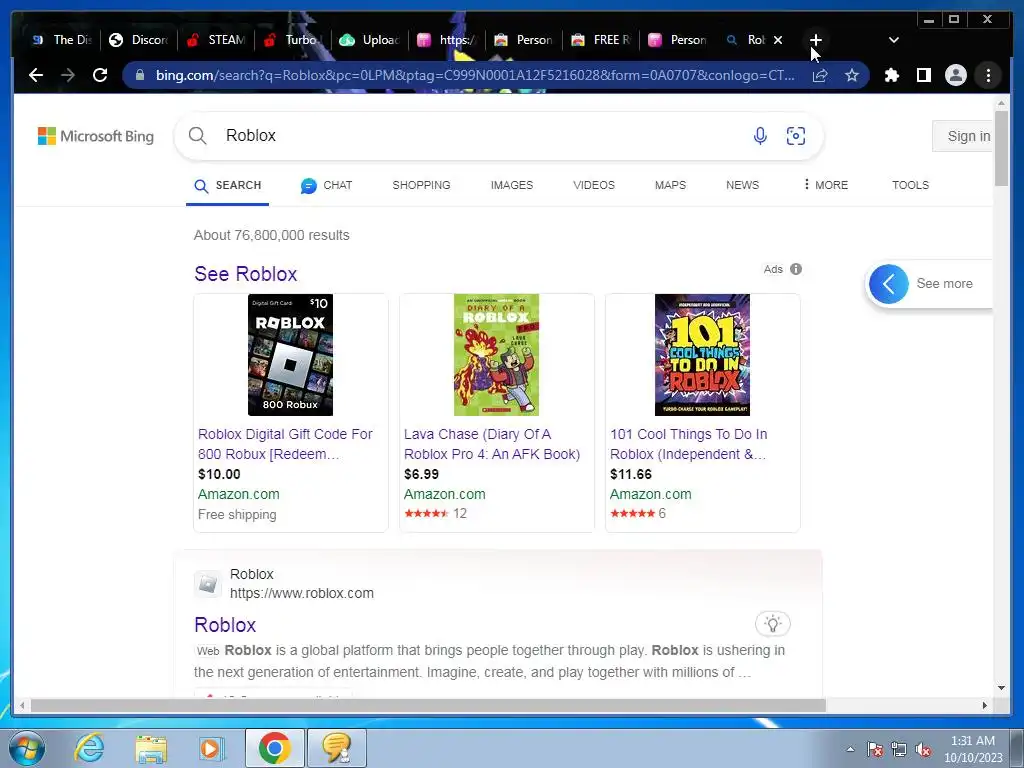
Task: Toggle the browser side panel icon
Action: click(923, 75)
